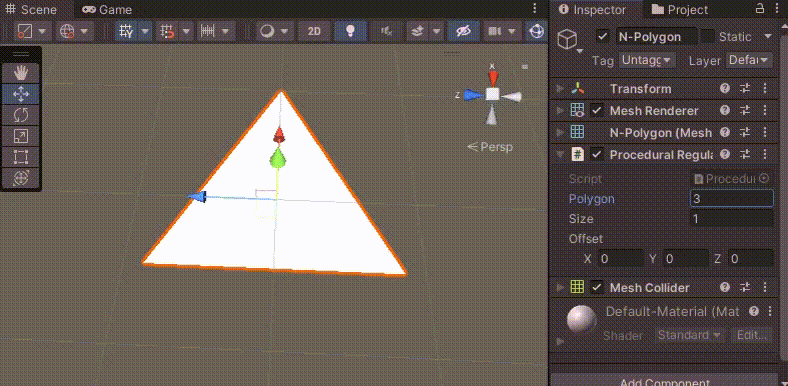Toggle Mesh Collider enabled checkbox

(x=597, y=287)
